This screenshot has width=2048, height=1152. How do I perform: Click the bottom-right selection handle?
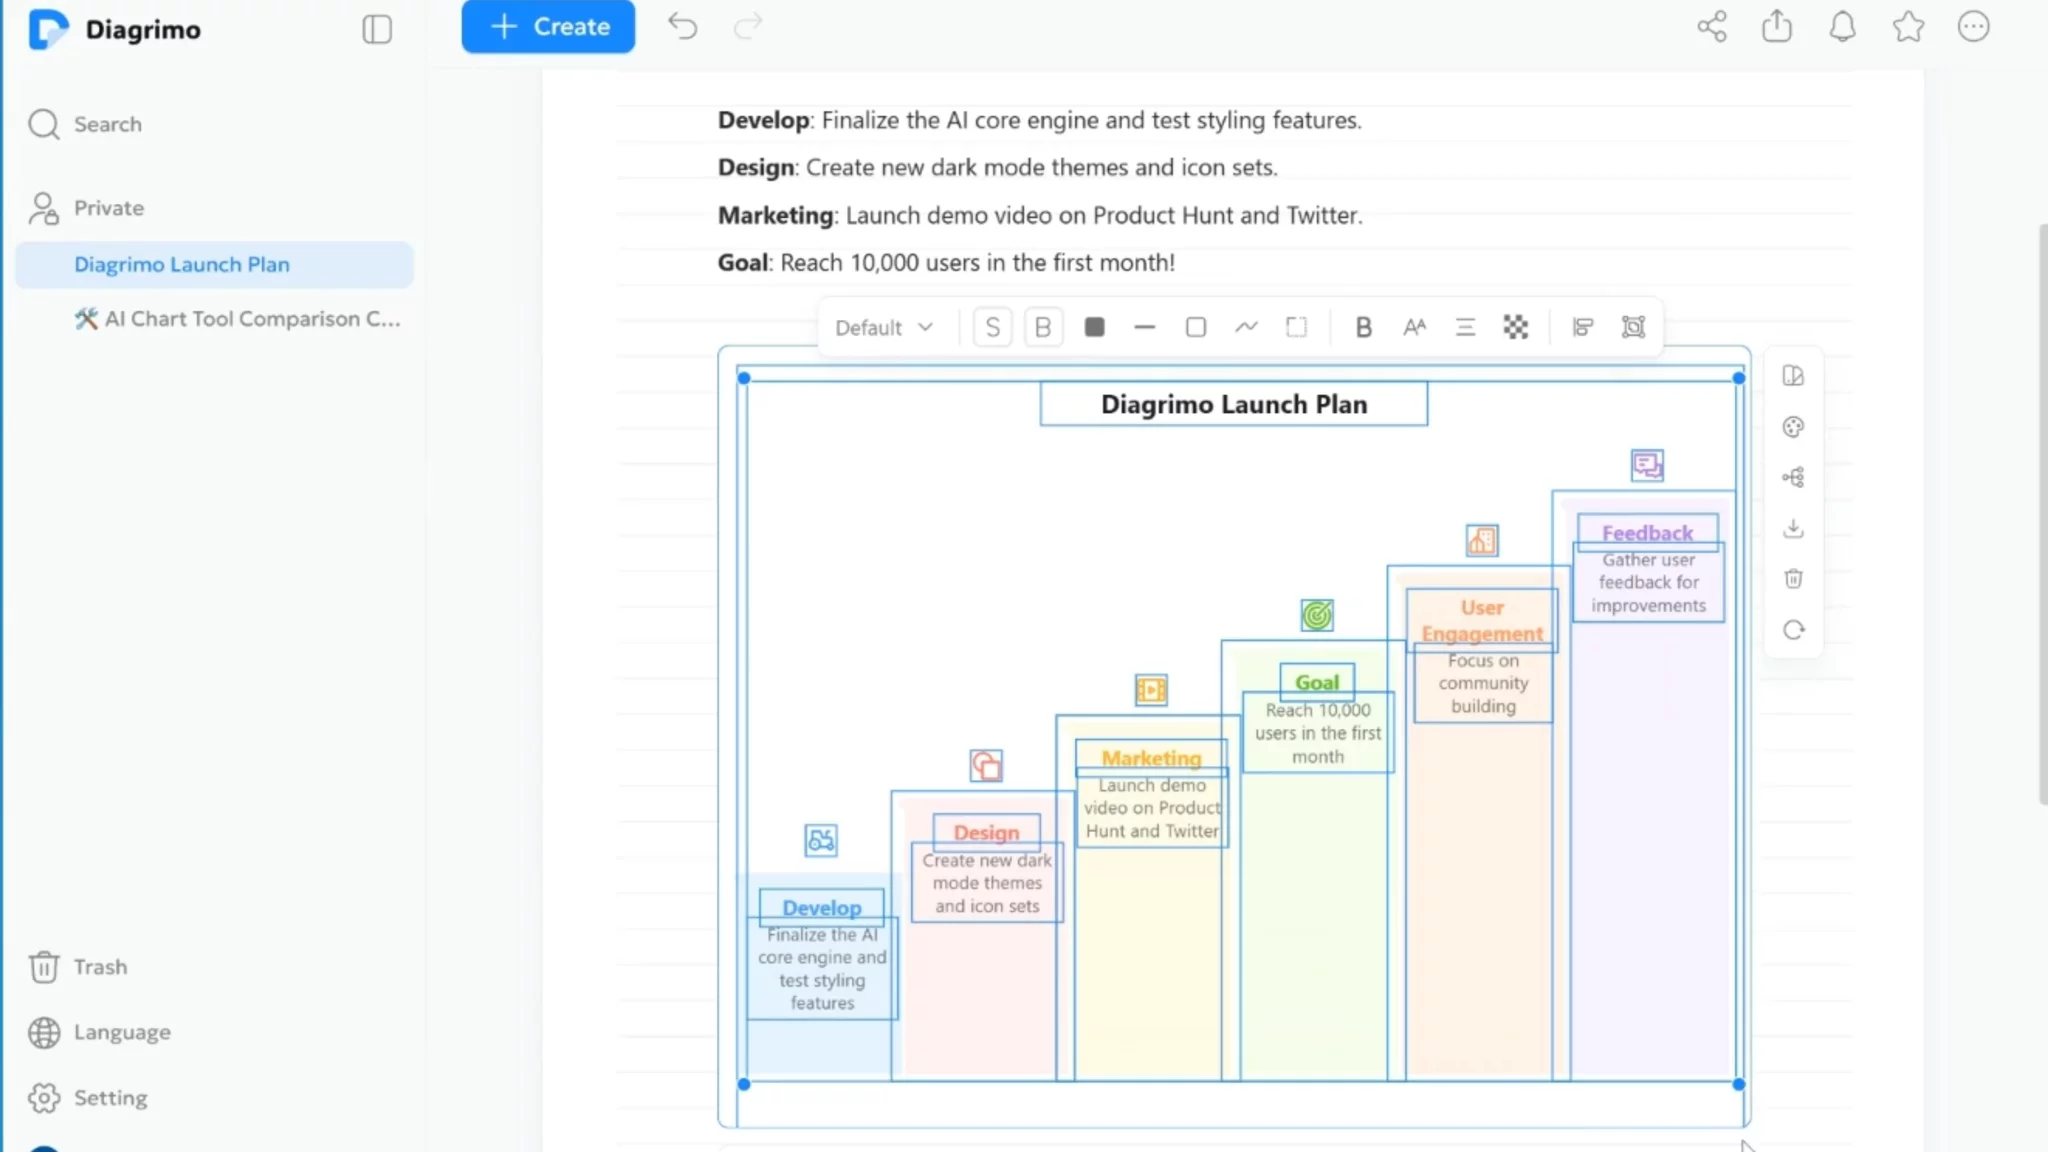pos(1739,1084)
